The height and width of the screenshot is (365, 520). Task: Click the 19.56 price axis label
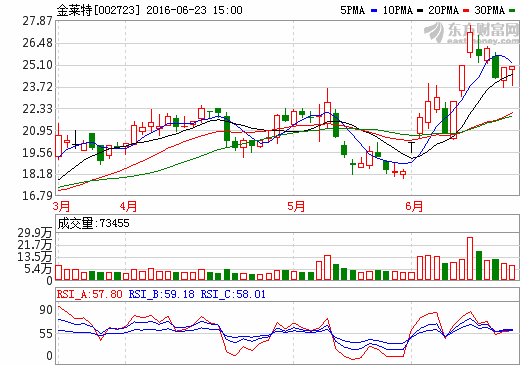pos(37,153)
